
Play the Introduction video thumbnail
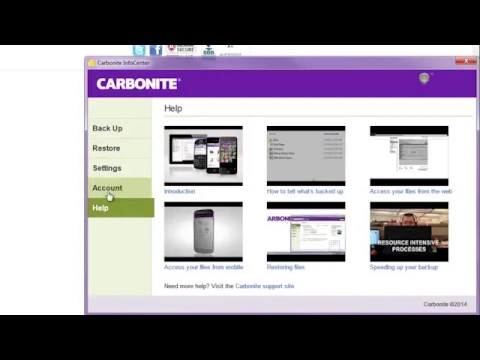pos(203,156)
